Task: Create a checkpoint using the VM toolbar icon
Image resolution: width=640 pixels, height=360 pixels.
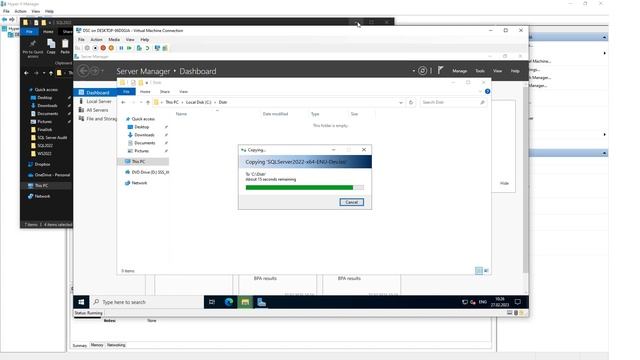Action: coord(139,48)
